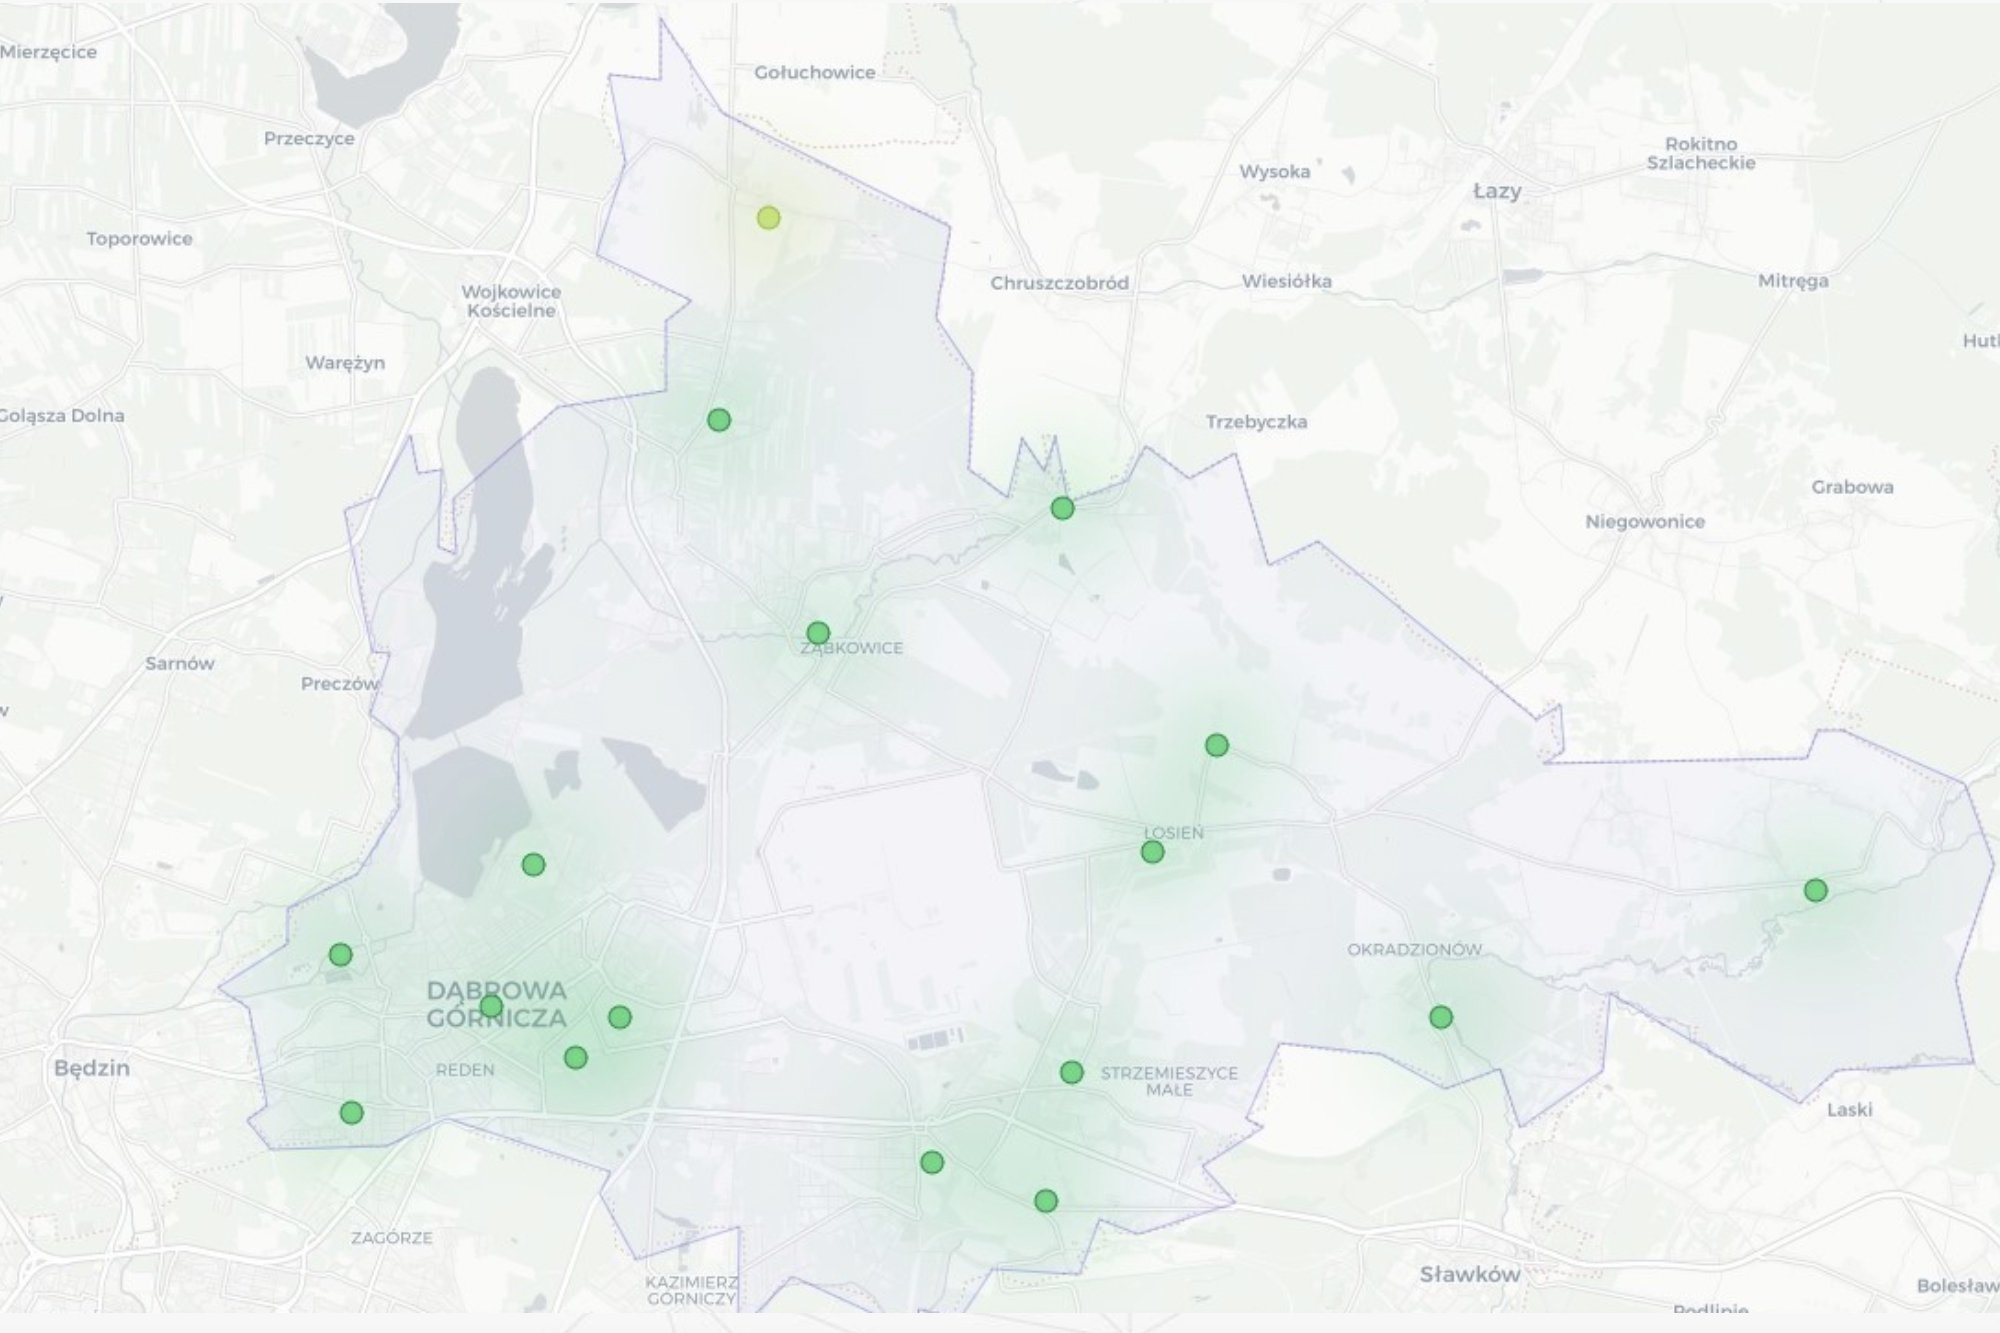Click the Wojkowice Kościelne label
The width and height of the screenshot is (2000, 1333).
(x=511, y=301)
